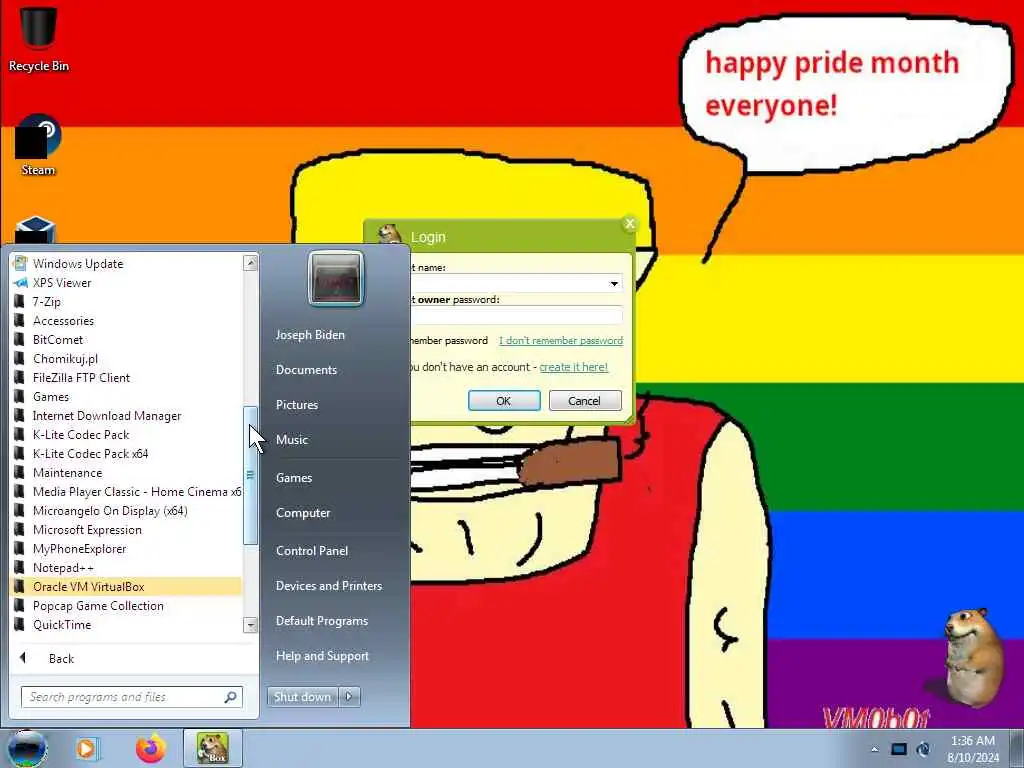Expand the Popcap Game Collection folder
1024x768 pixels.
127,605
